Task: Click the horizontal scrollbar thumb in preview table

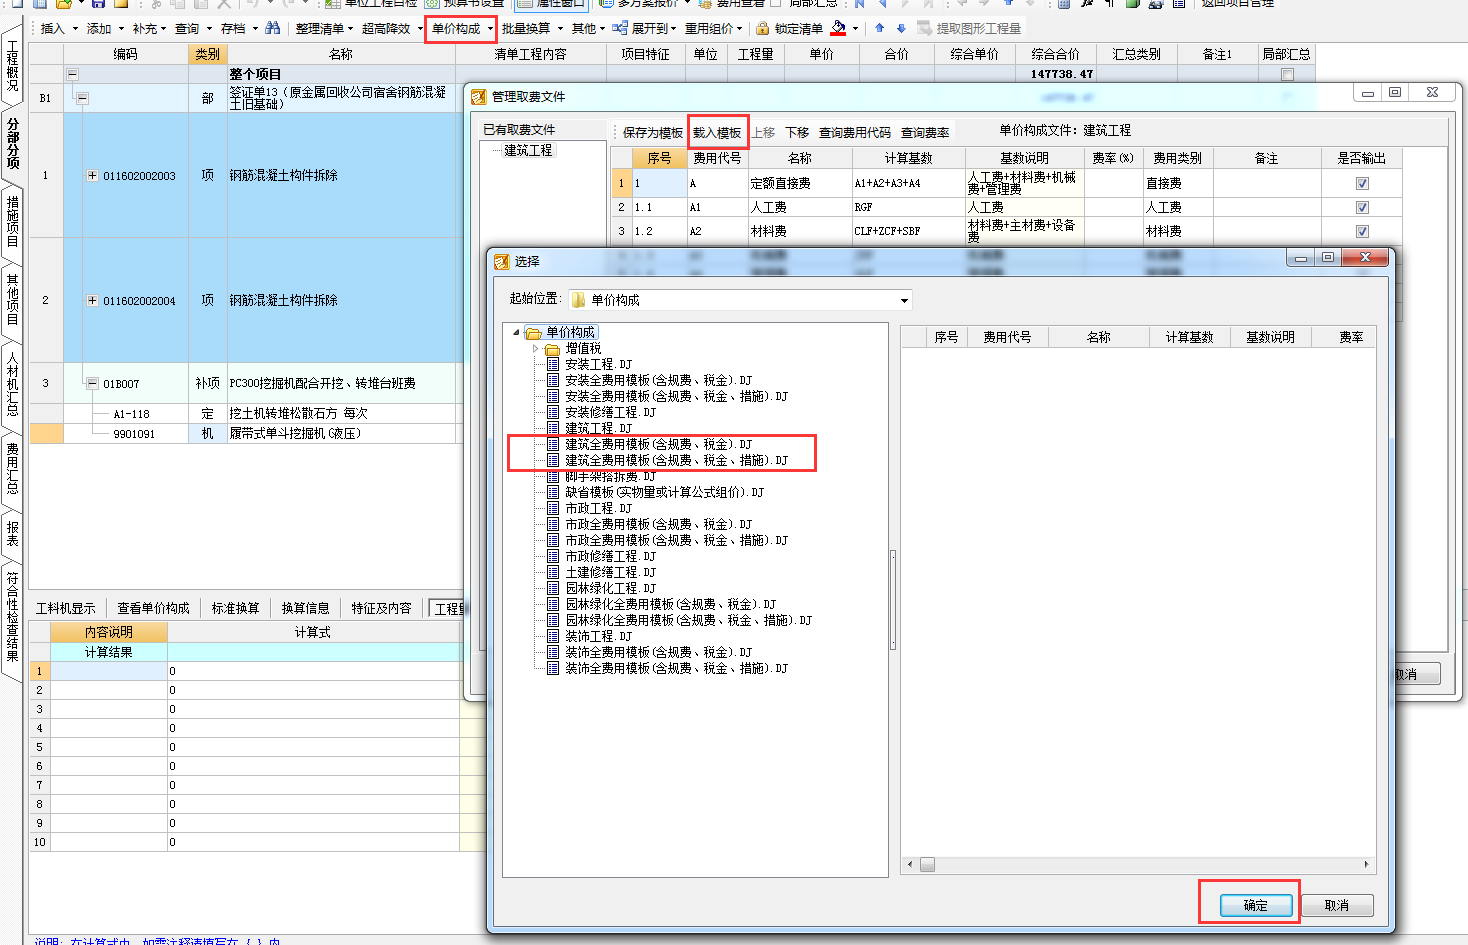Action: coord(927,864)
